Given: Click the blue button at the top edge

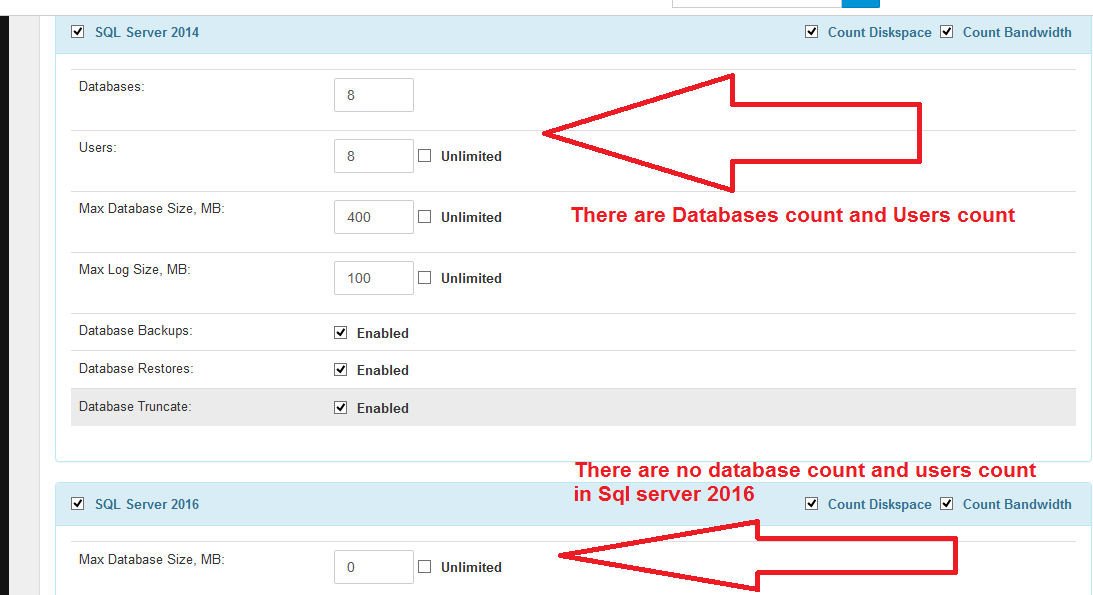Looking at the screenshot, I should tap(861, 3).
